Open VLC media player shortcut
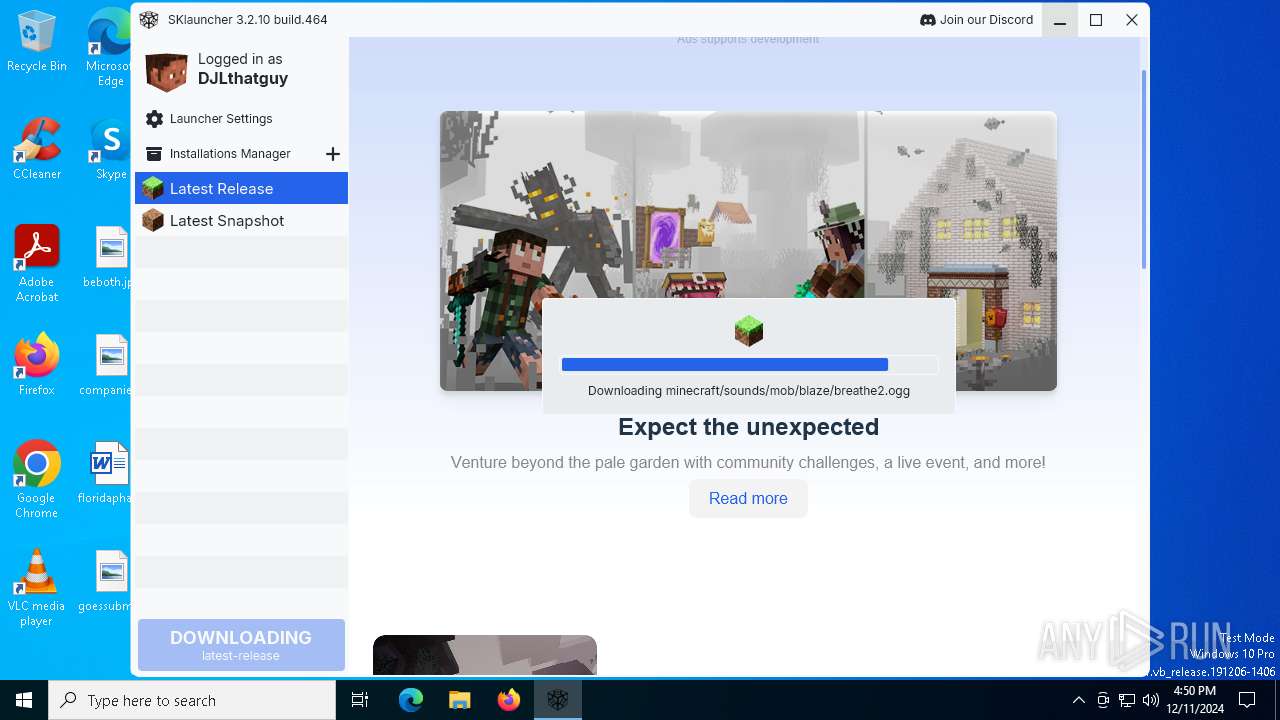 [x=37, y=588]
